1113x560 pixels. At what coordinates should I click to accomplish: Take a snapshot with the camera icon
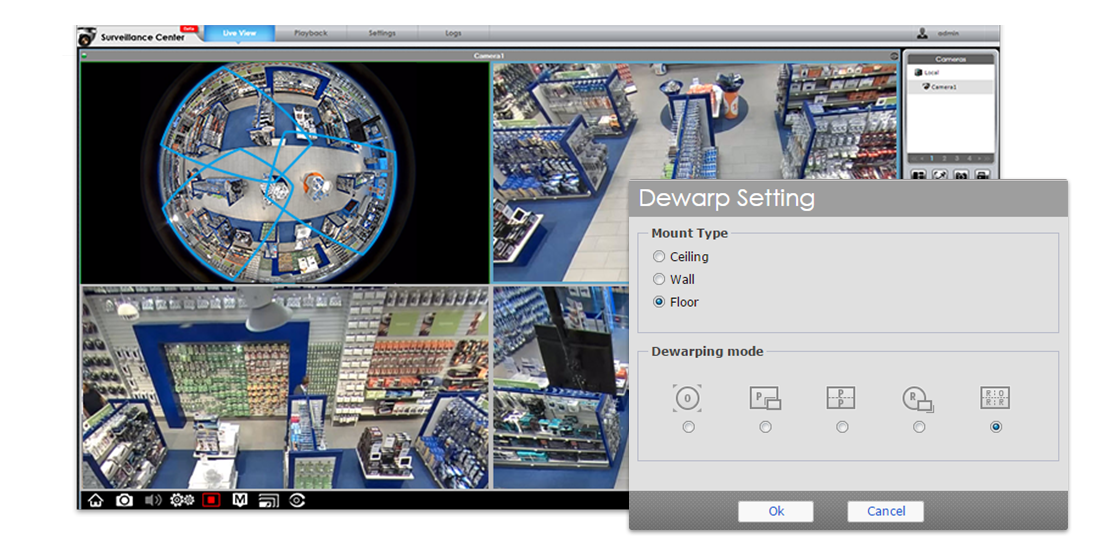(x=124, y=500)
